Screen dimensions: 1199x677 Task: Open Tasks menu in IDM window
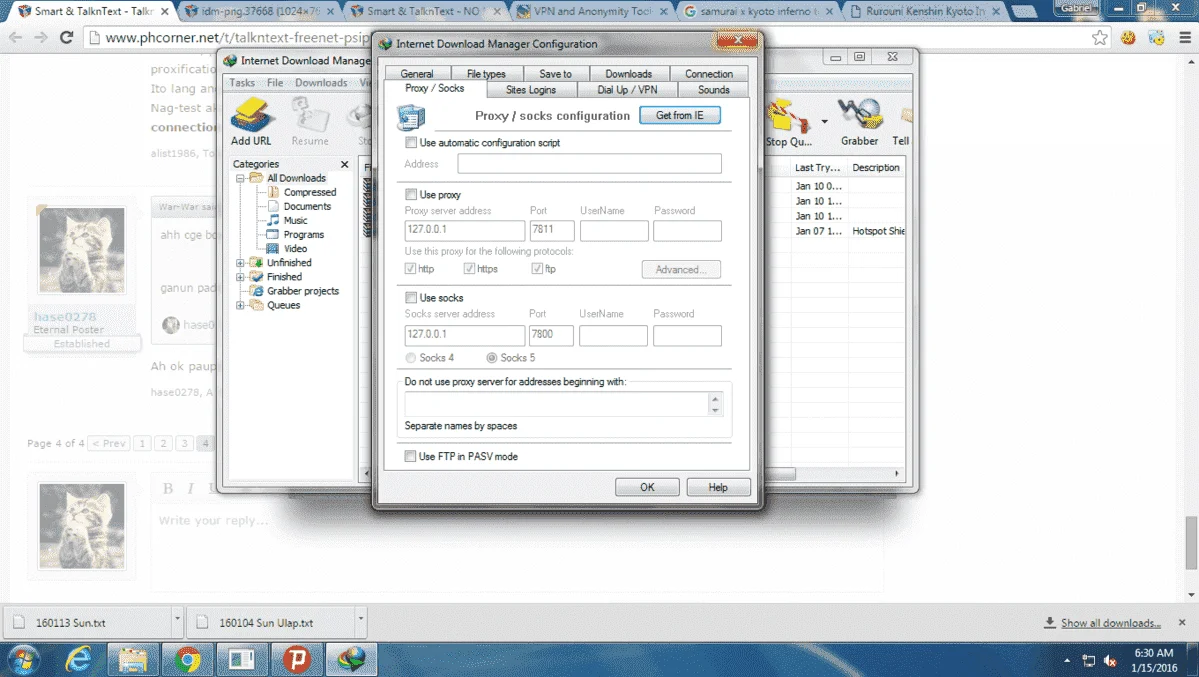click(x=242, y=83)
